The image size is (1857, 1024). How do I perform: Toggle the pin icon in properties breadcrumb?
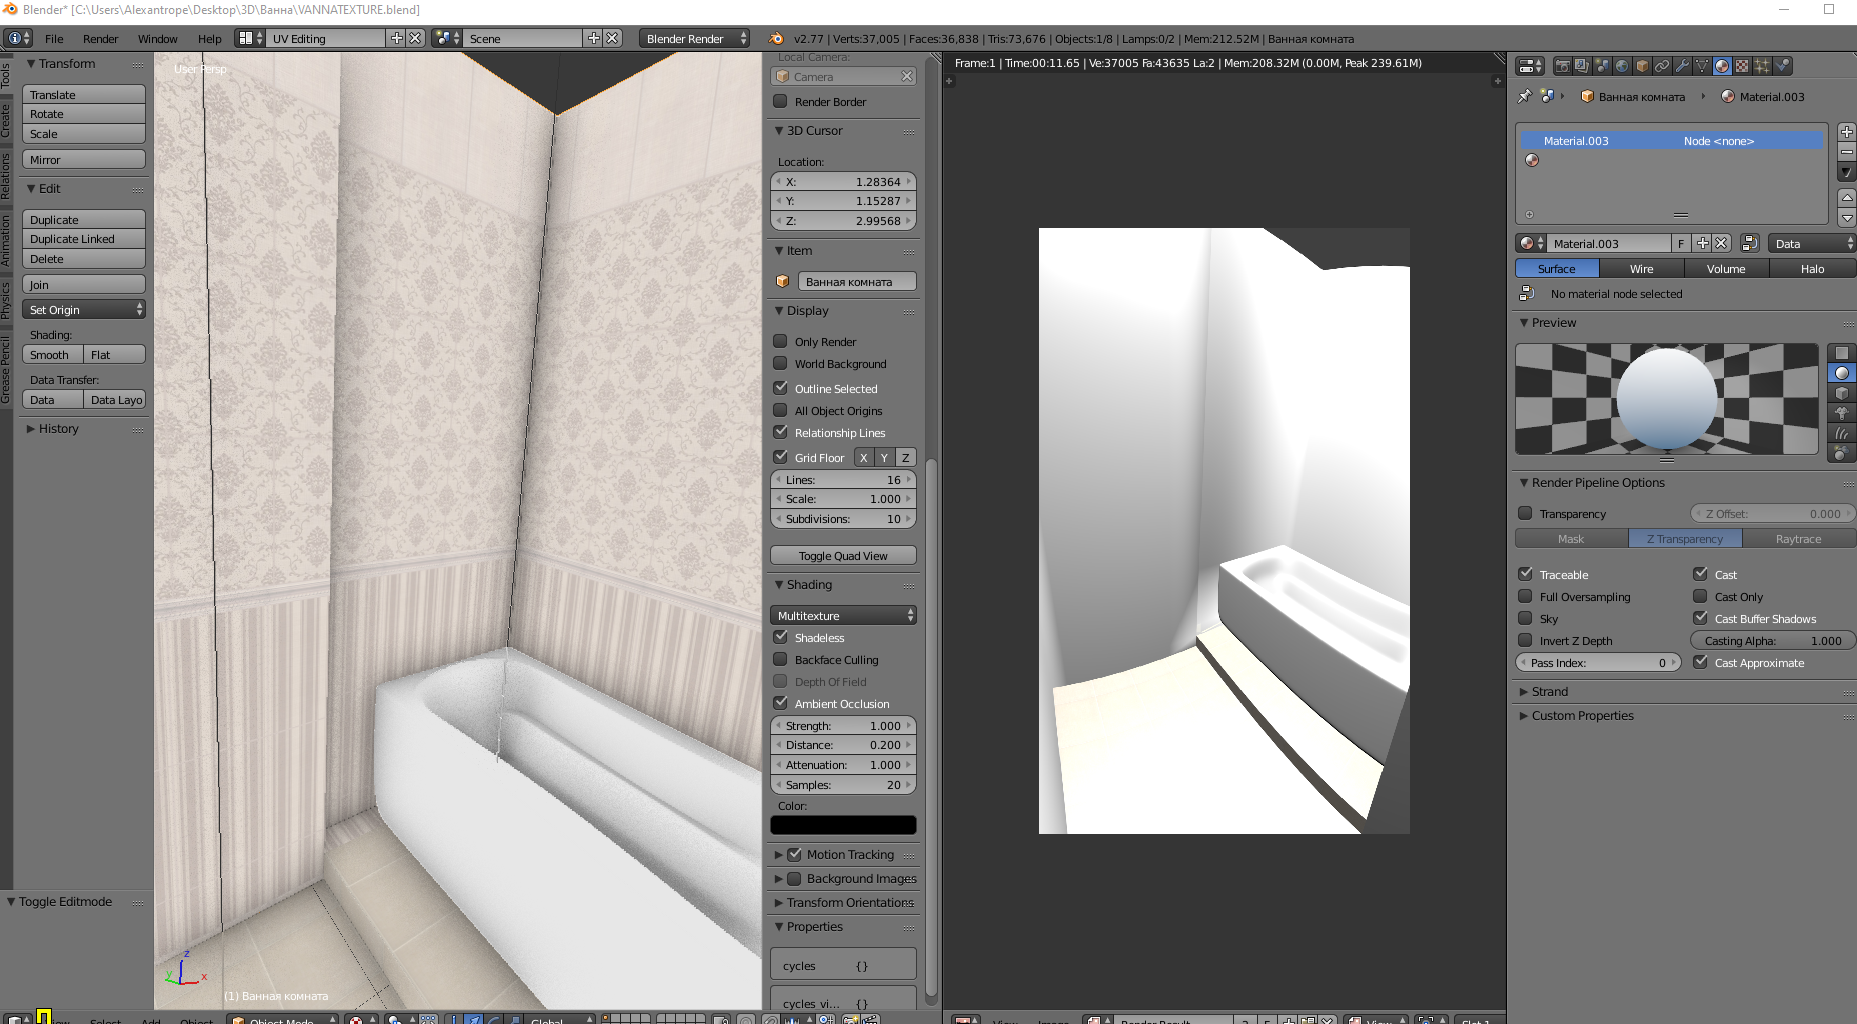point(1524,97)
